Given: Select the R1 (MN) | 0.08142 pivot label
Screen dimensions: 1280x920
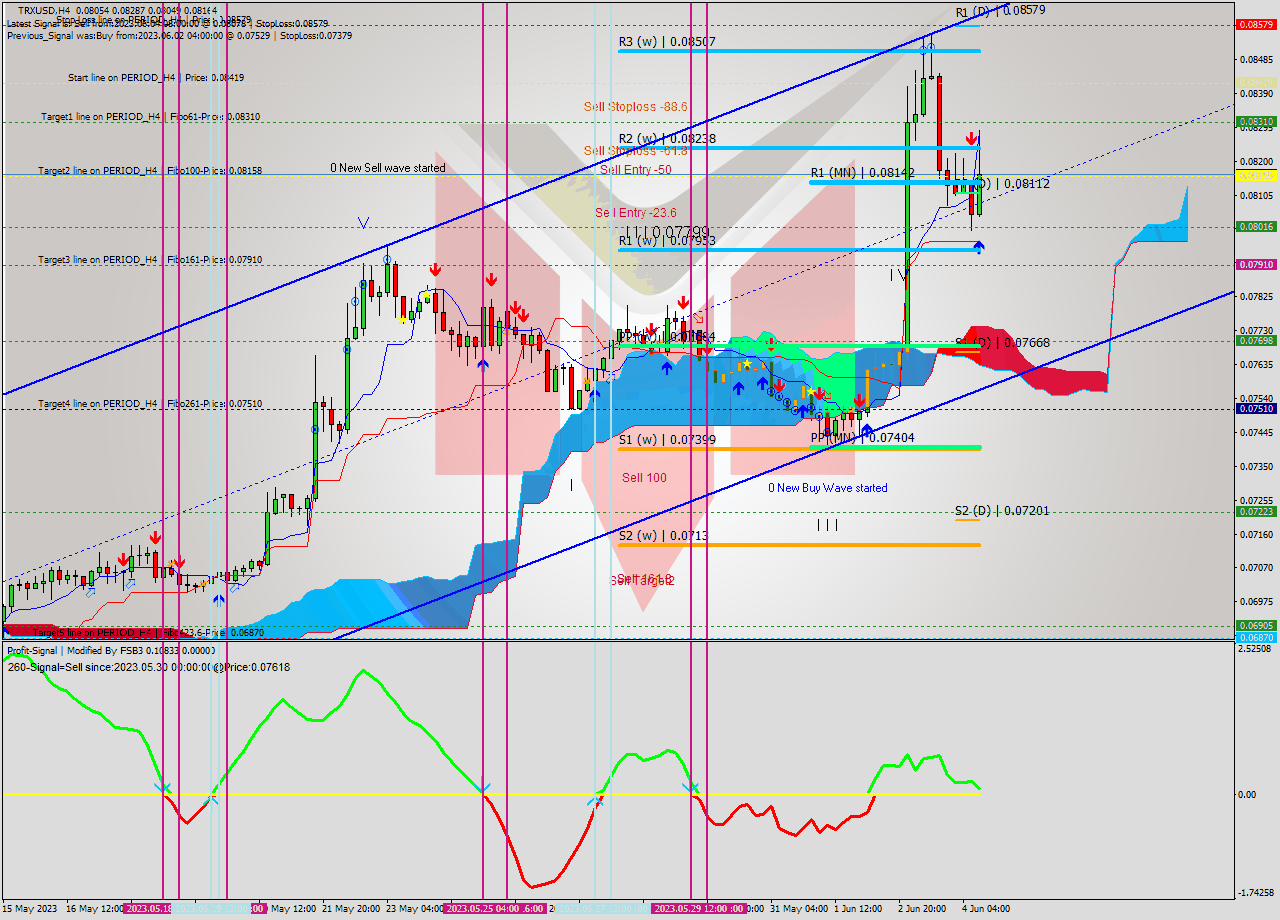Looking at the screenshot, I should [862, 173].
